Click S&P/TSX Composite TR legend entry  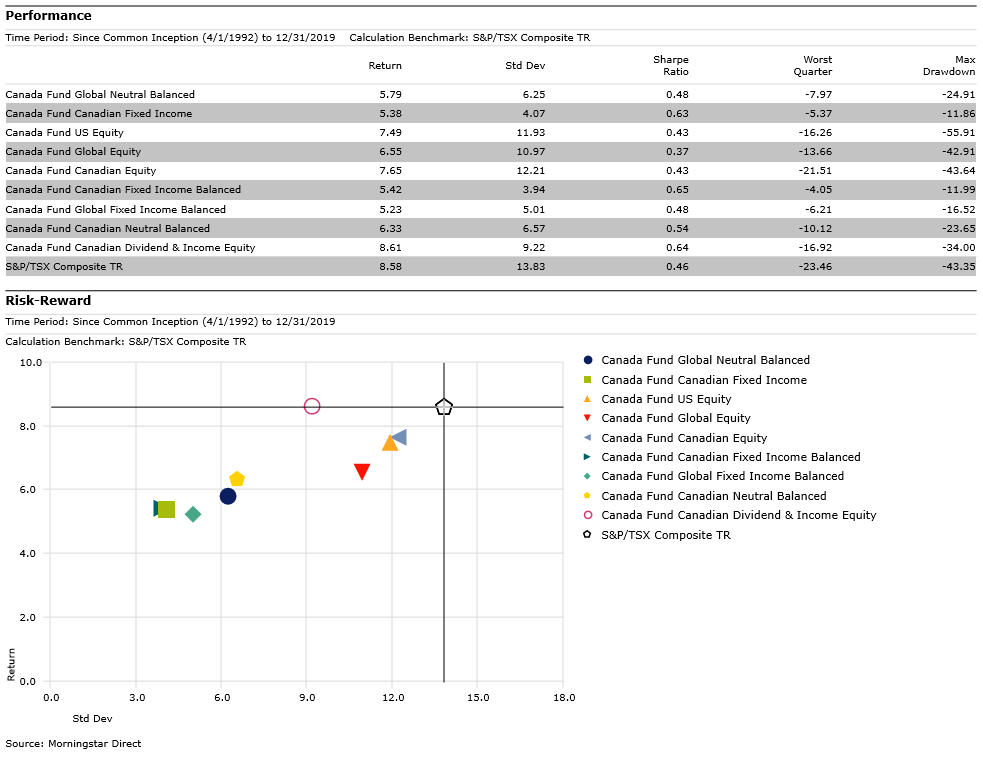point(665,535)
